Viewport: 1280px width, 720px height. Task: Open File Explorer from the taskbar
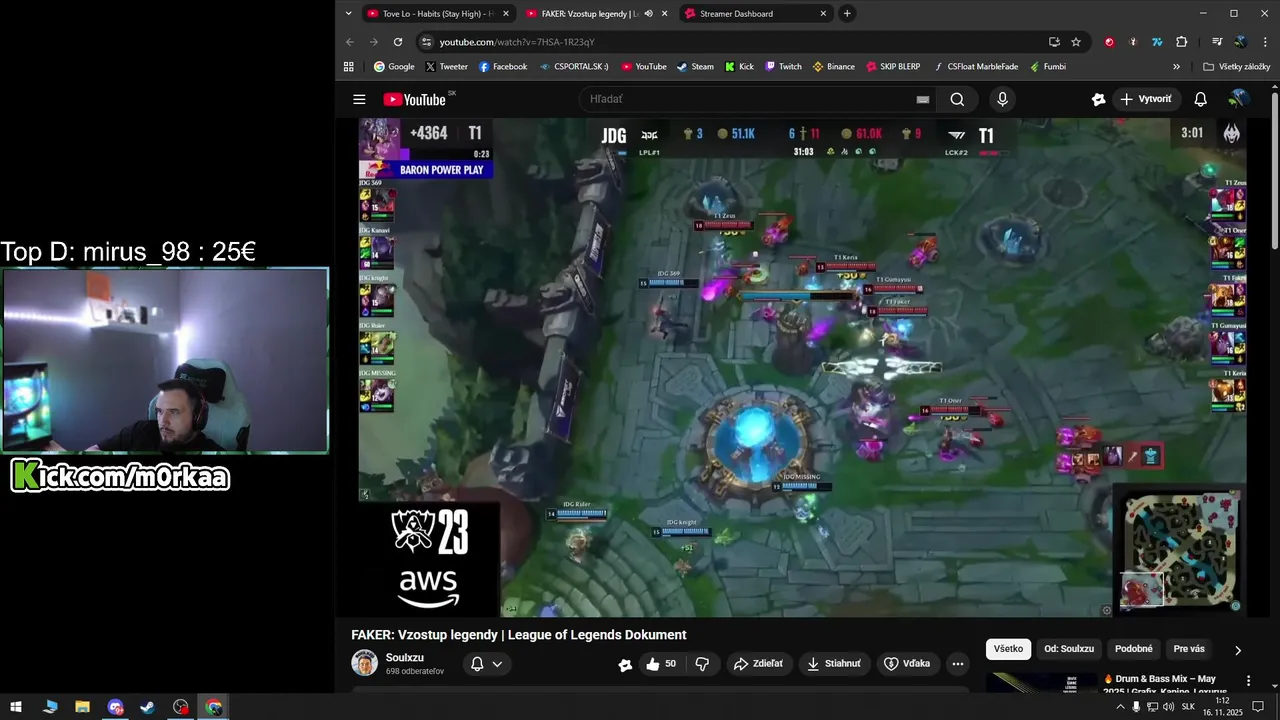click(x=82, y=707)
